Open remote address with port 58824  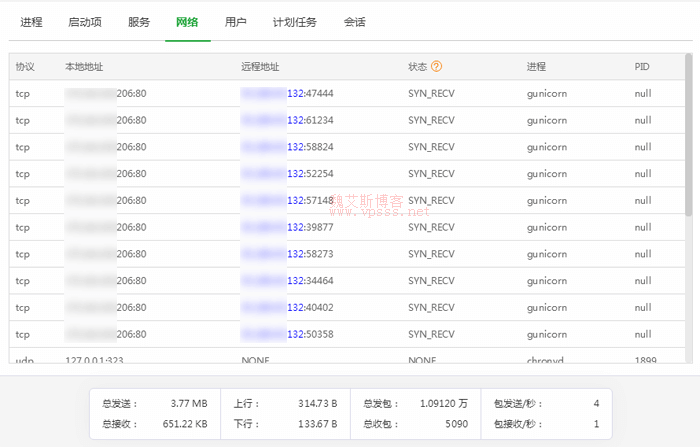[x=287, y=147]
